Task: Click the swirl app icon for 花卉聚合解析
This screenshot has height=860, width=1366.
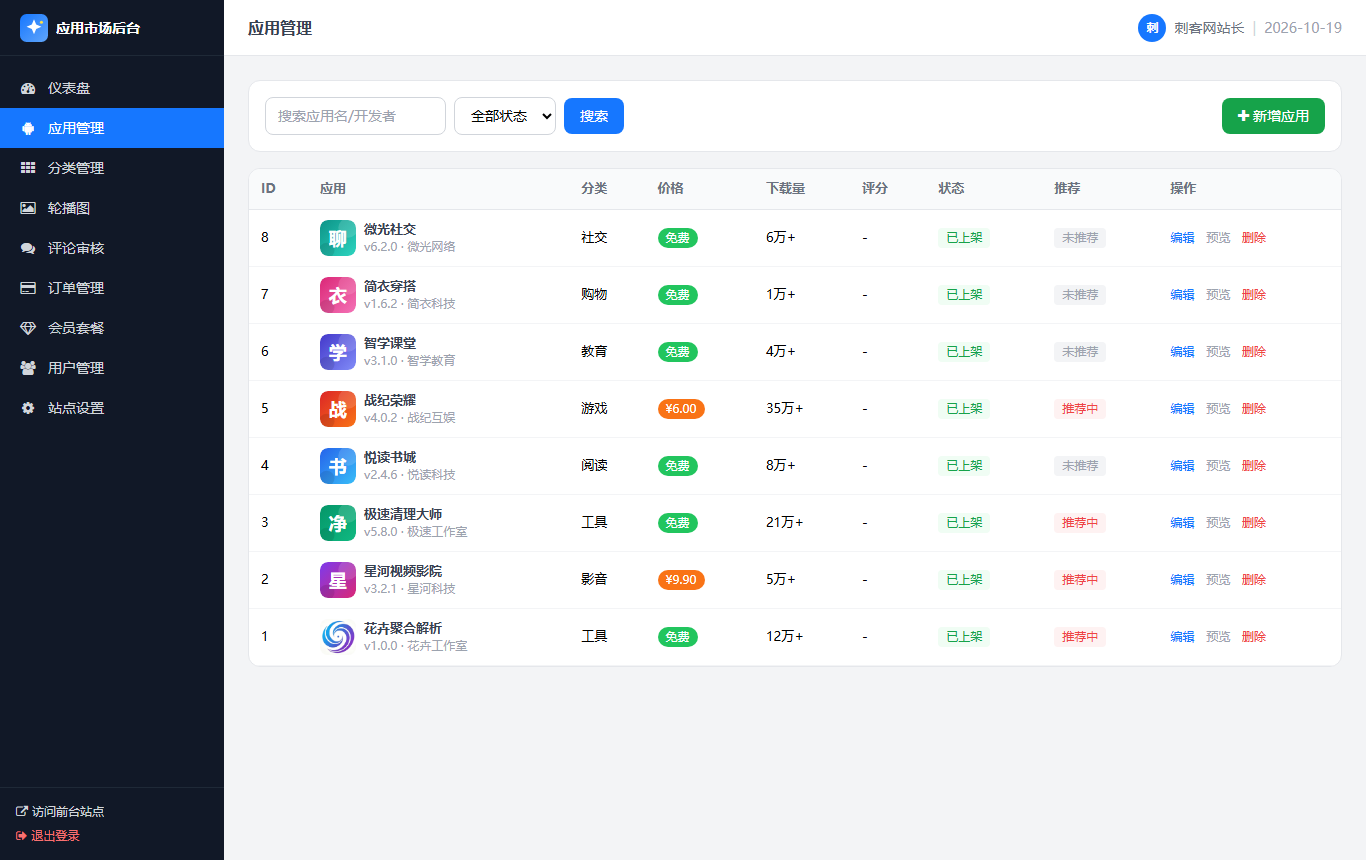Action: (x=338, y=637)
